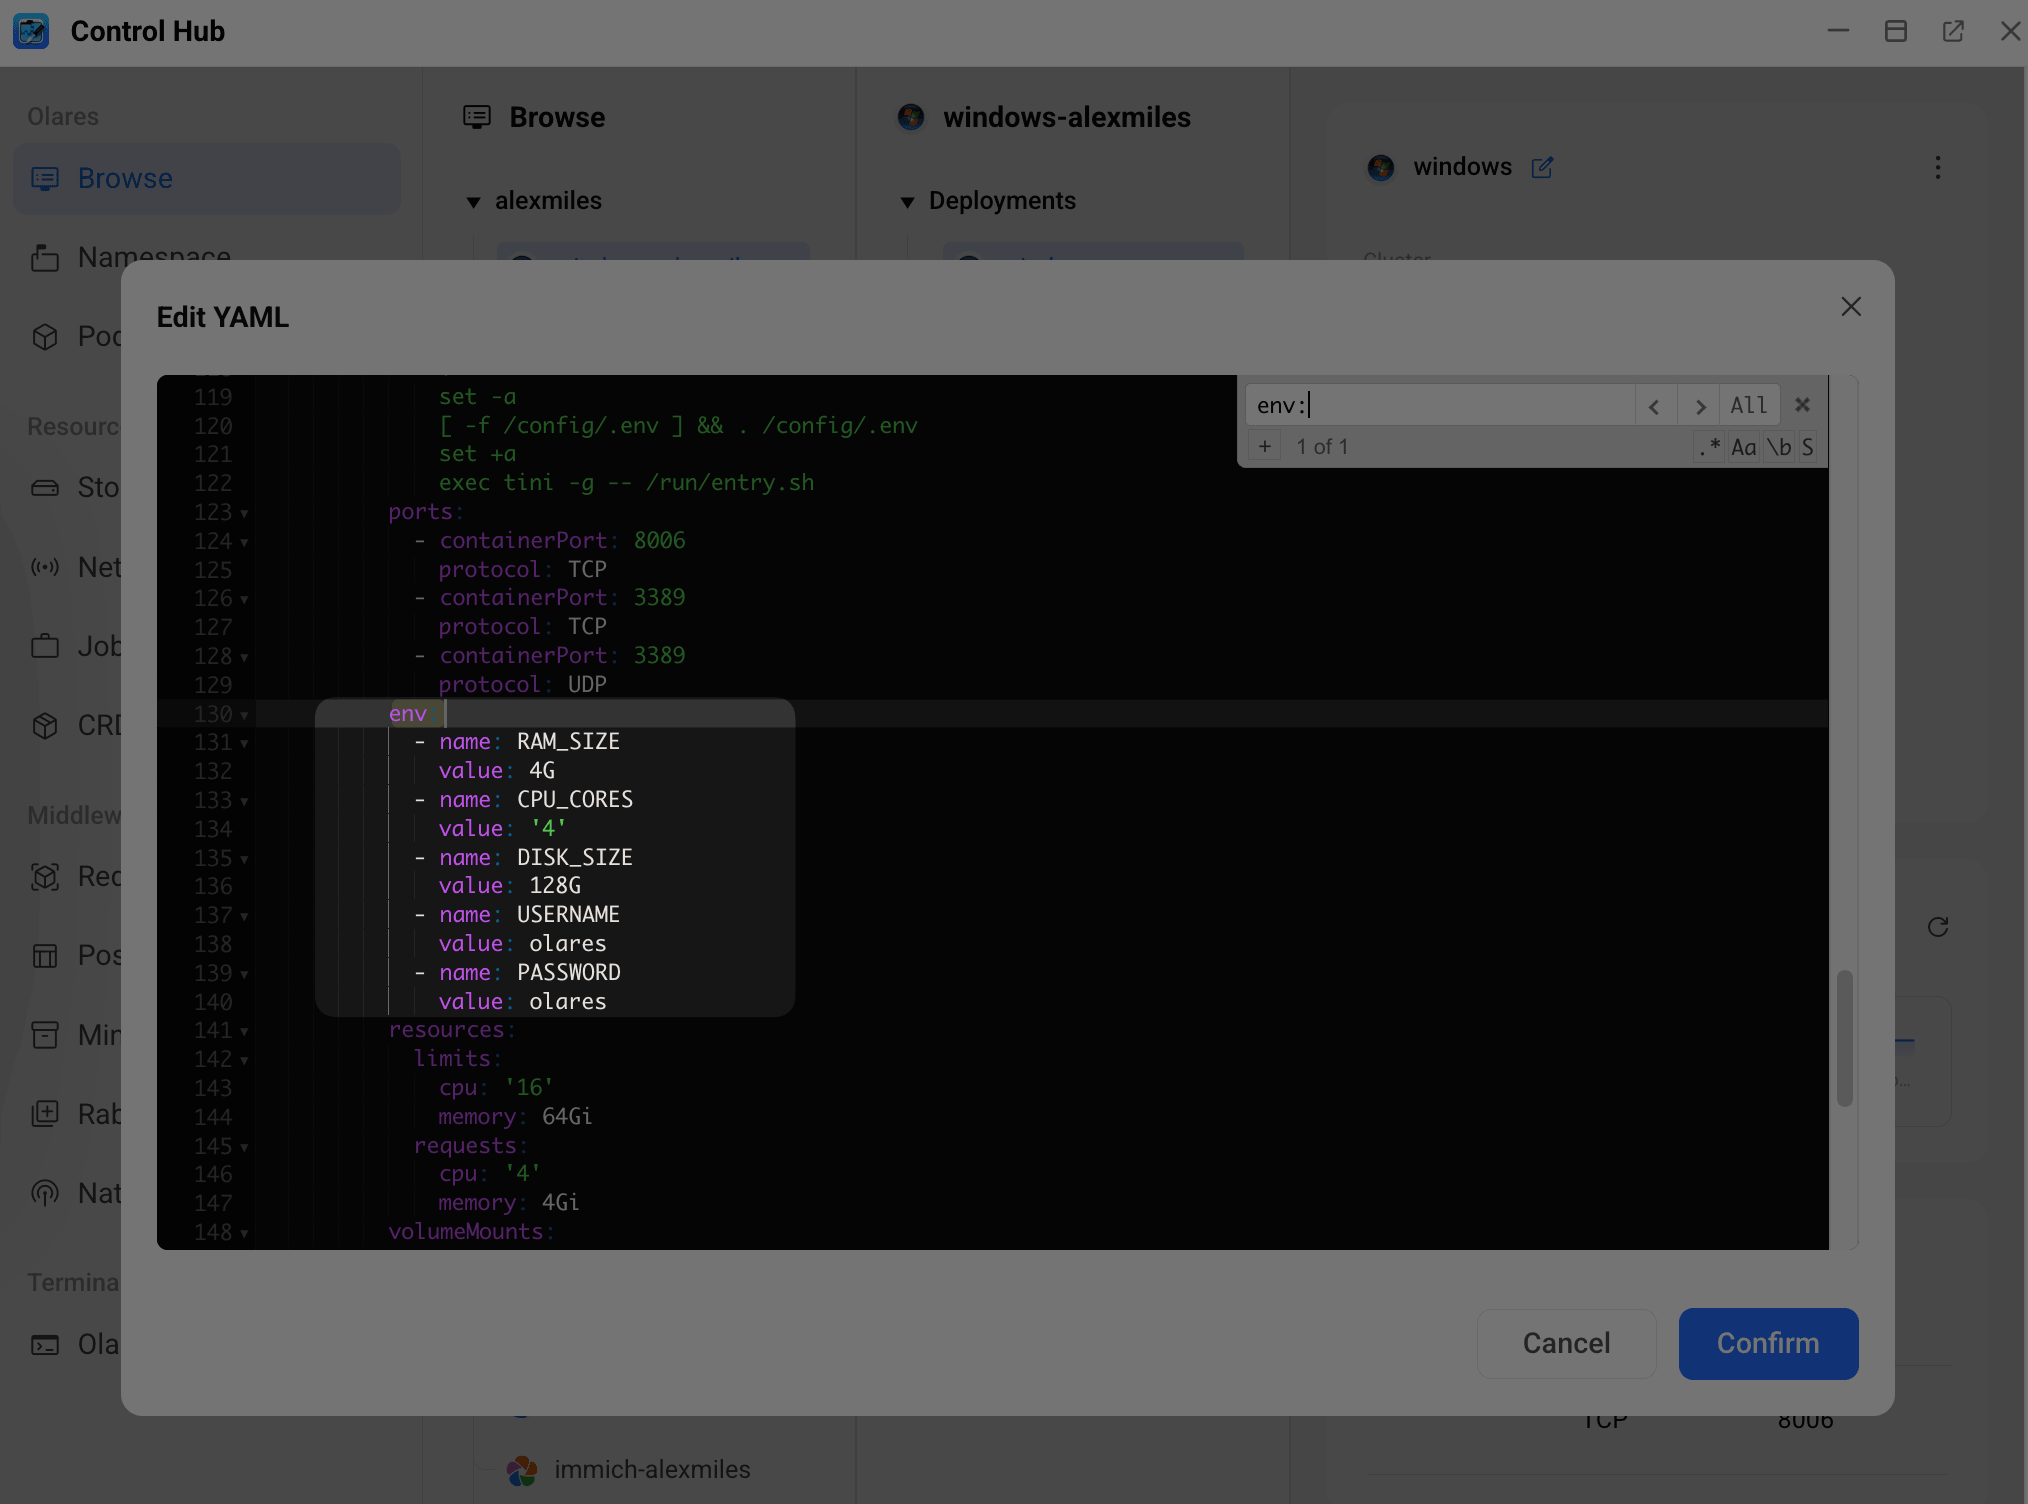
Task: Click the edit icon next to windows
Action: [x=1542, y=168]
